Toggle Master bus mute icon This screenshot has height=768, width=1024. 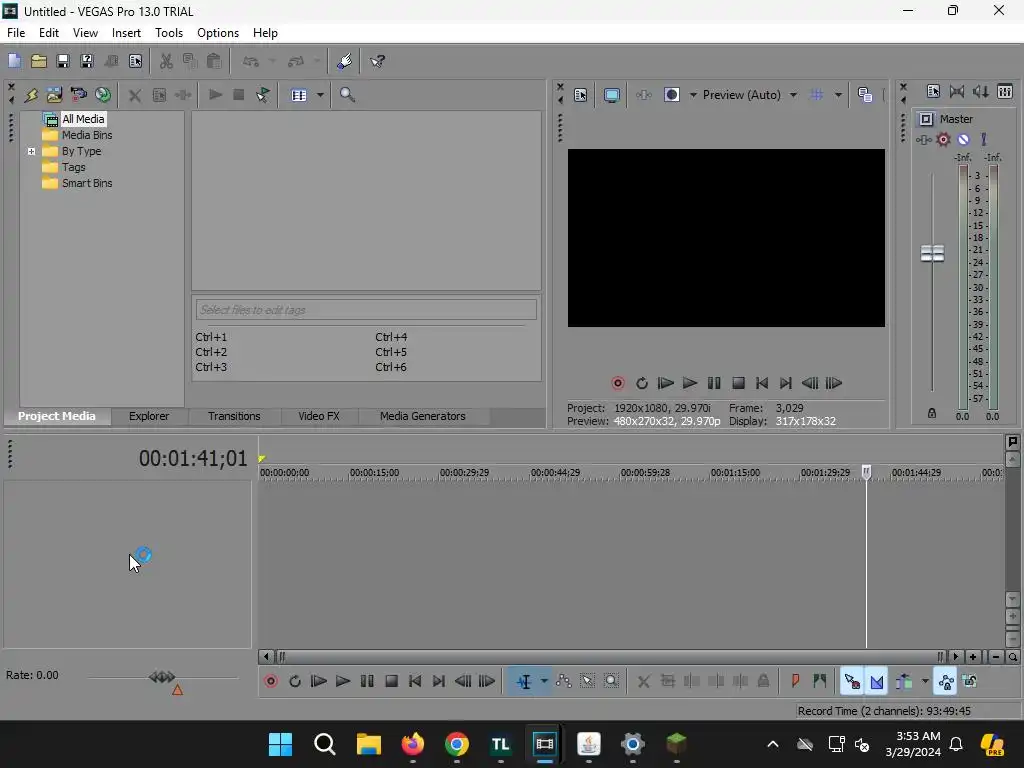click(x=963, y=140)
